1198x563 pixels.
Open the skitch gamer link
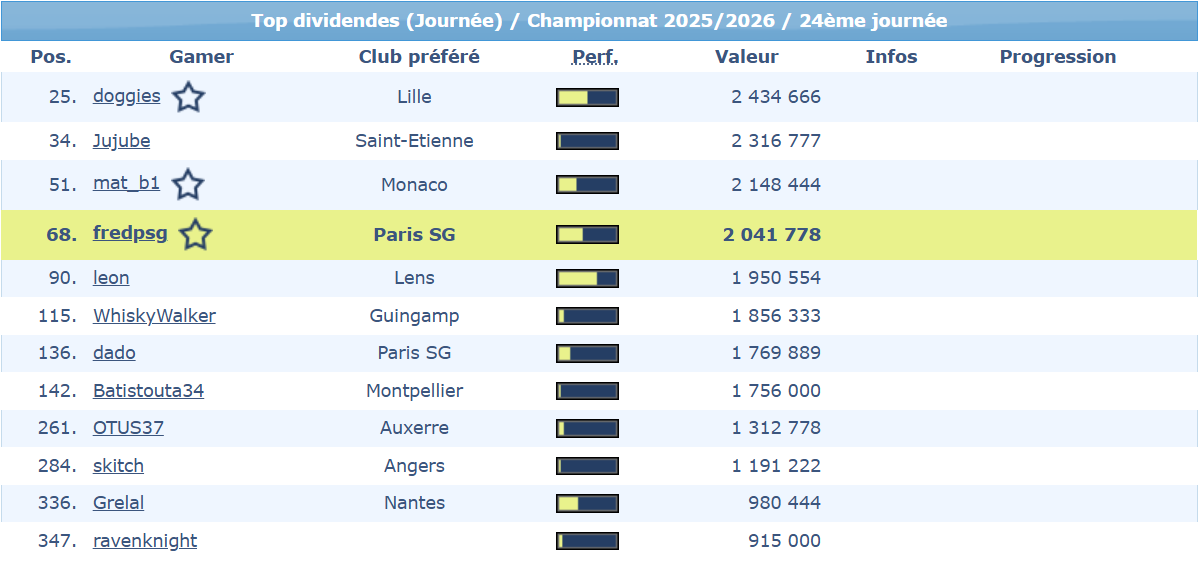point(118,466)
